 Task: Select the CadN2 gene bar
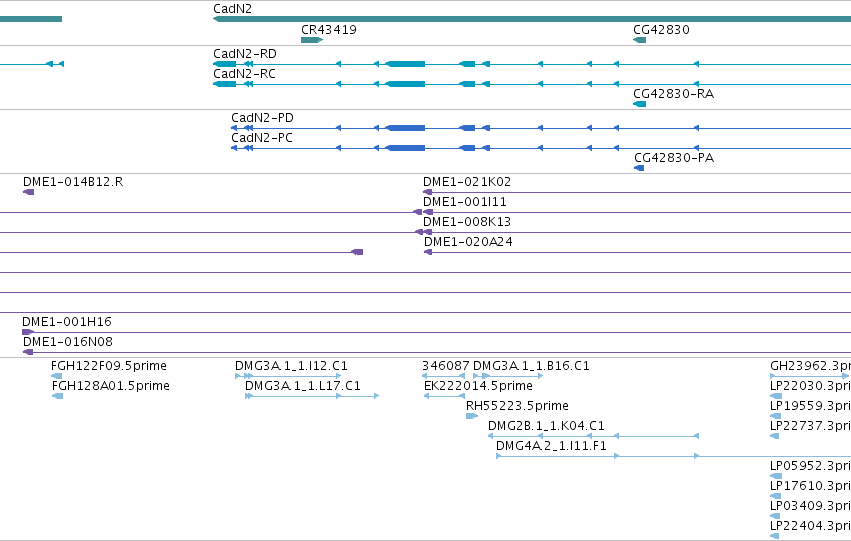tap(532, 19)
